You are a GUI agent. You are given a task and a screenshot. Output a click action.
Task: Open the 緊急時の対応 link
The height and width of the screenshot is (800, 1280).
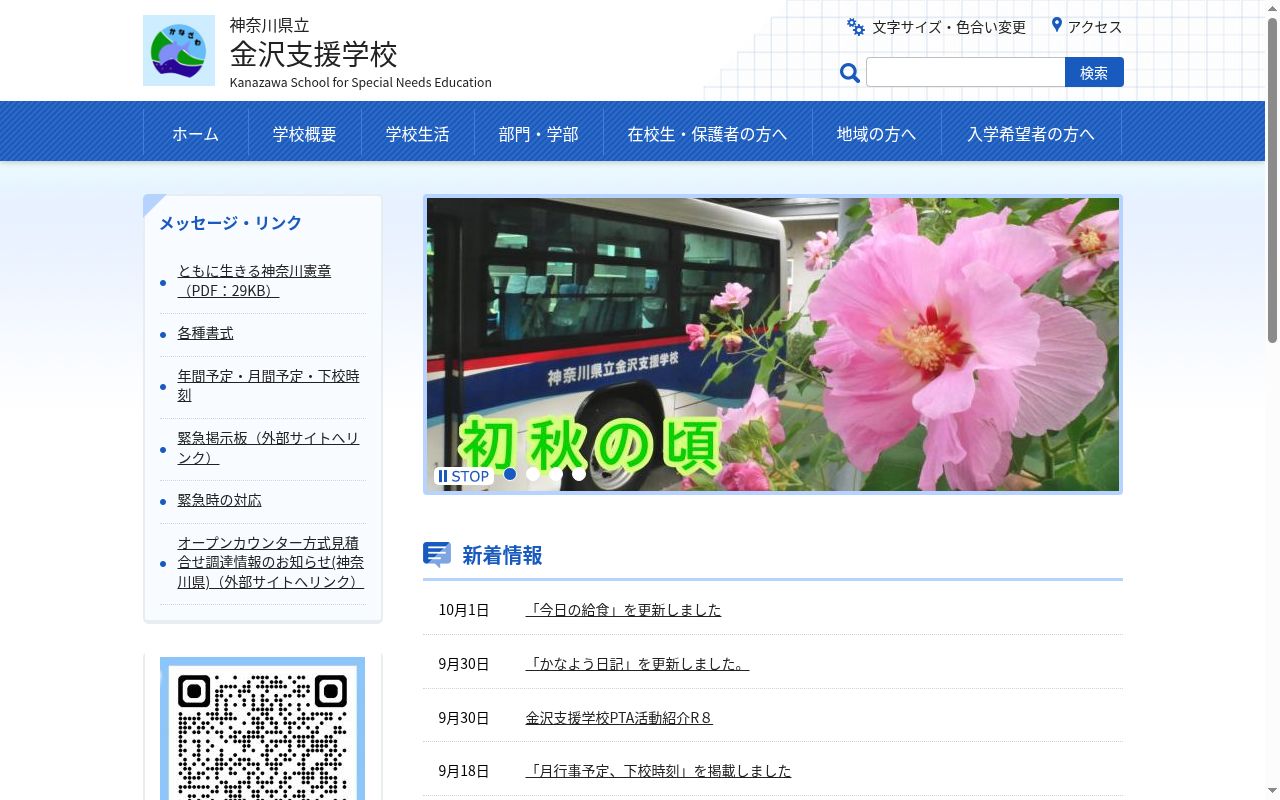219,500
